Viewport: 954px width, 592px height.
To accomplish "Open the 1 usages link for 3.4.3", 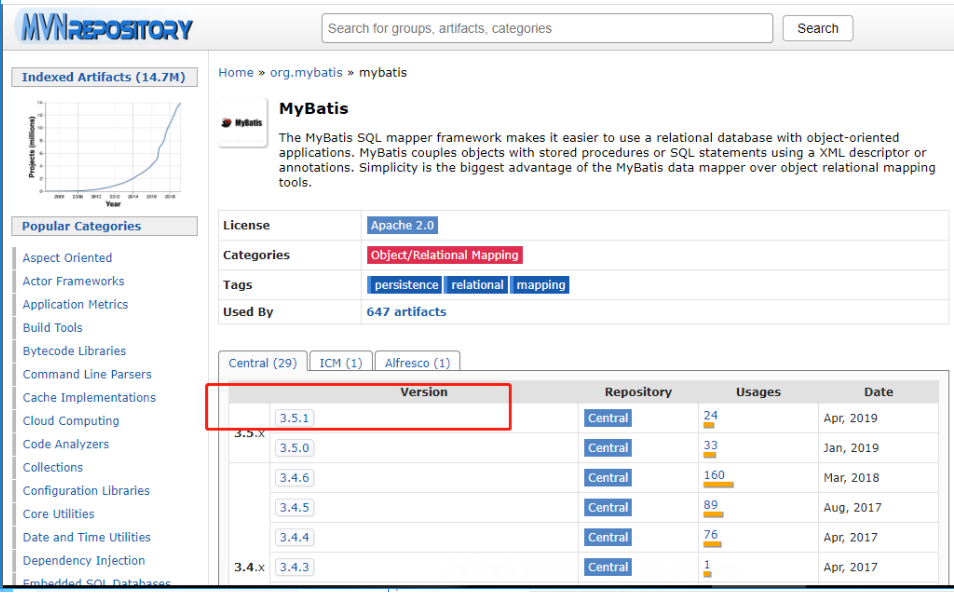I will point(707,565).
